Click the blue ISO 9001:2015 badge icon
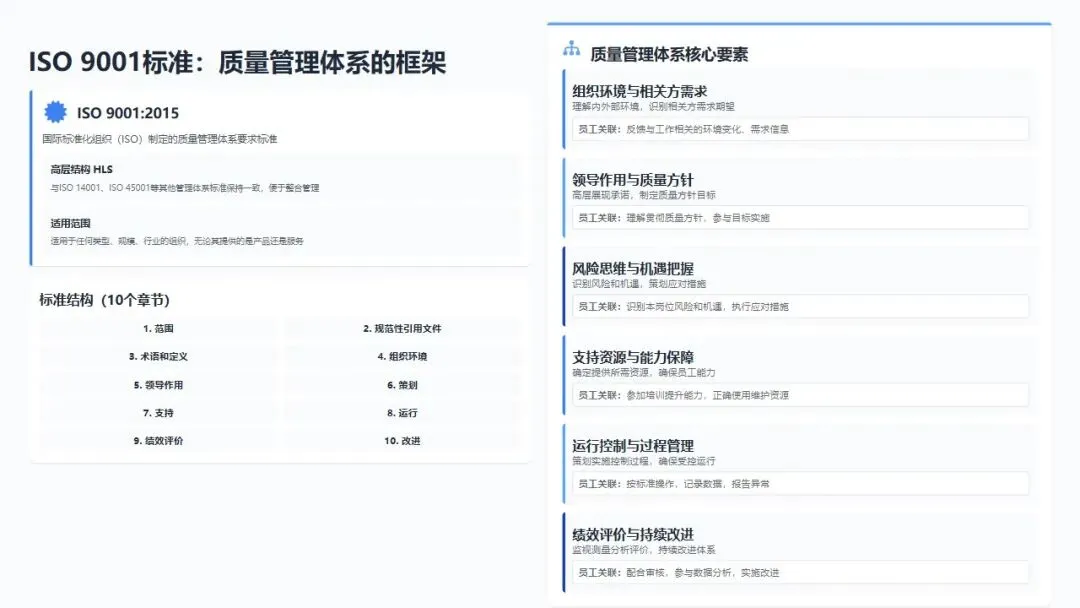This screenshot has width=1080, height=608. pyautogui.click(x=56, y=112)
